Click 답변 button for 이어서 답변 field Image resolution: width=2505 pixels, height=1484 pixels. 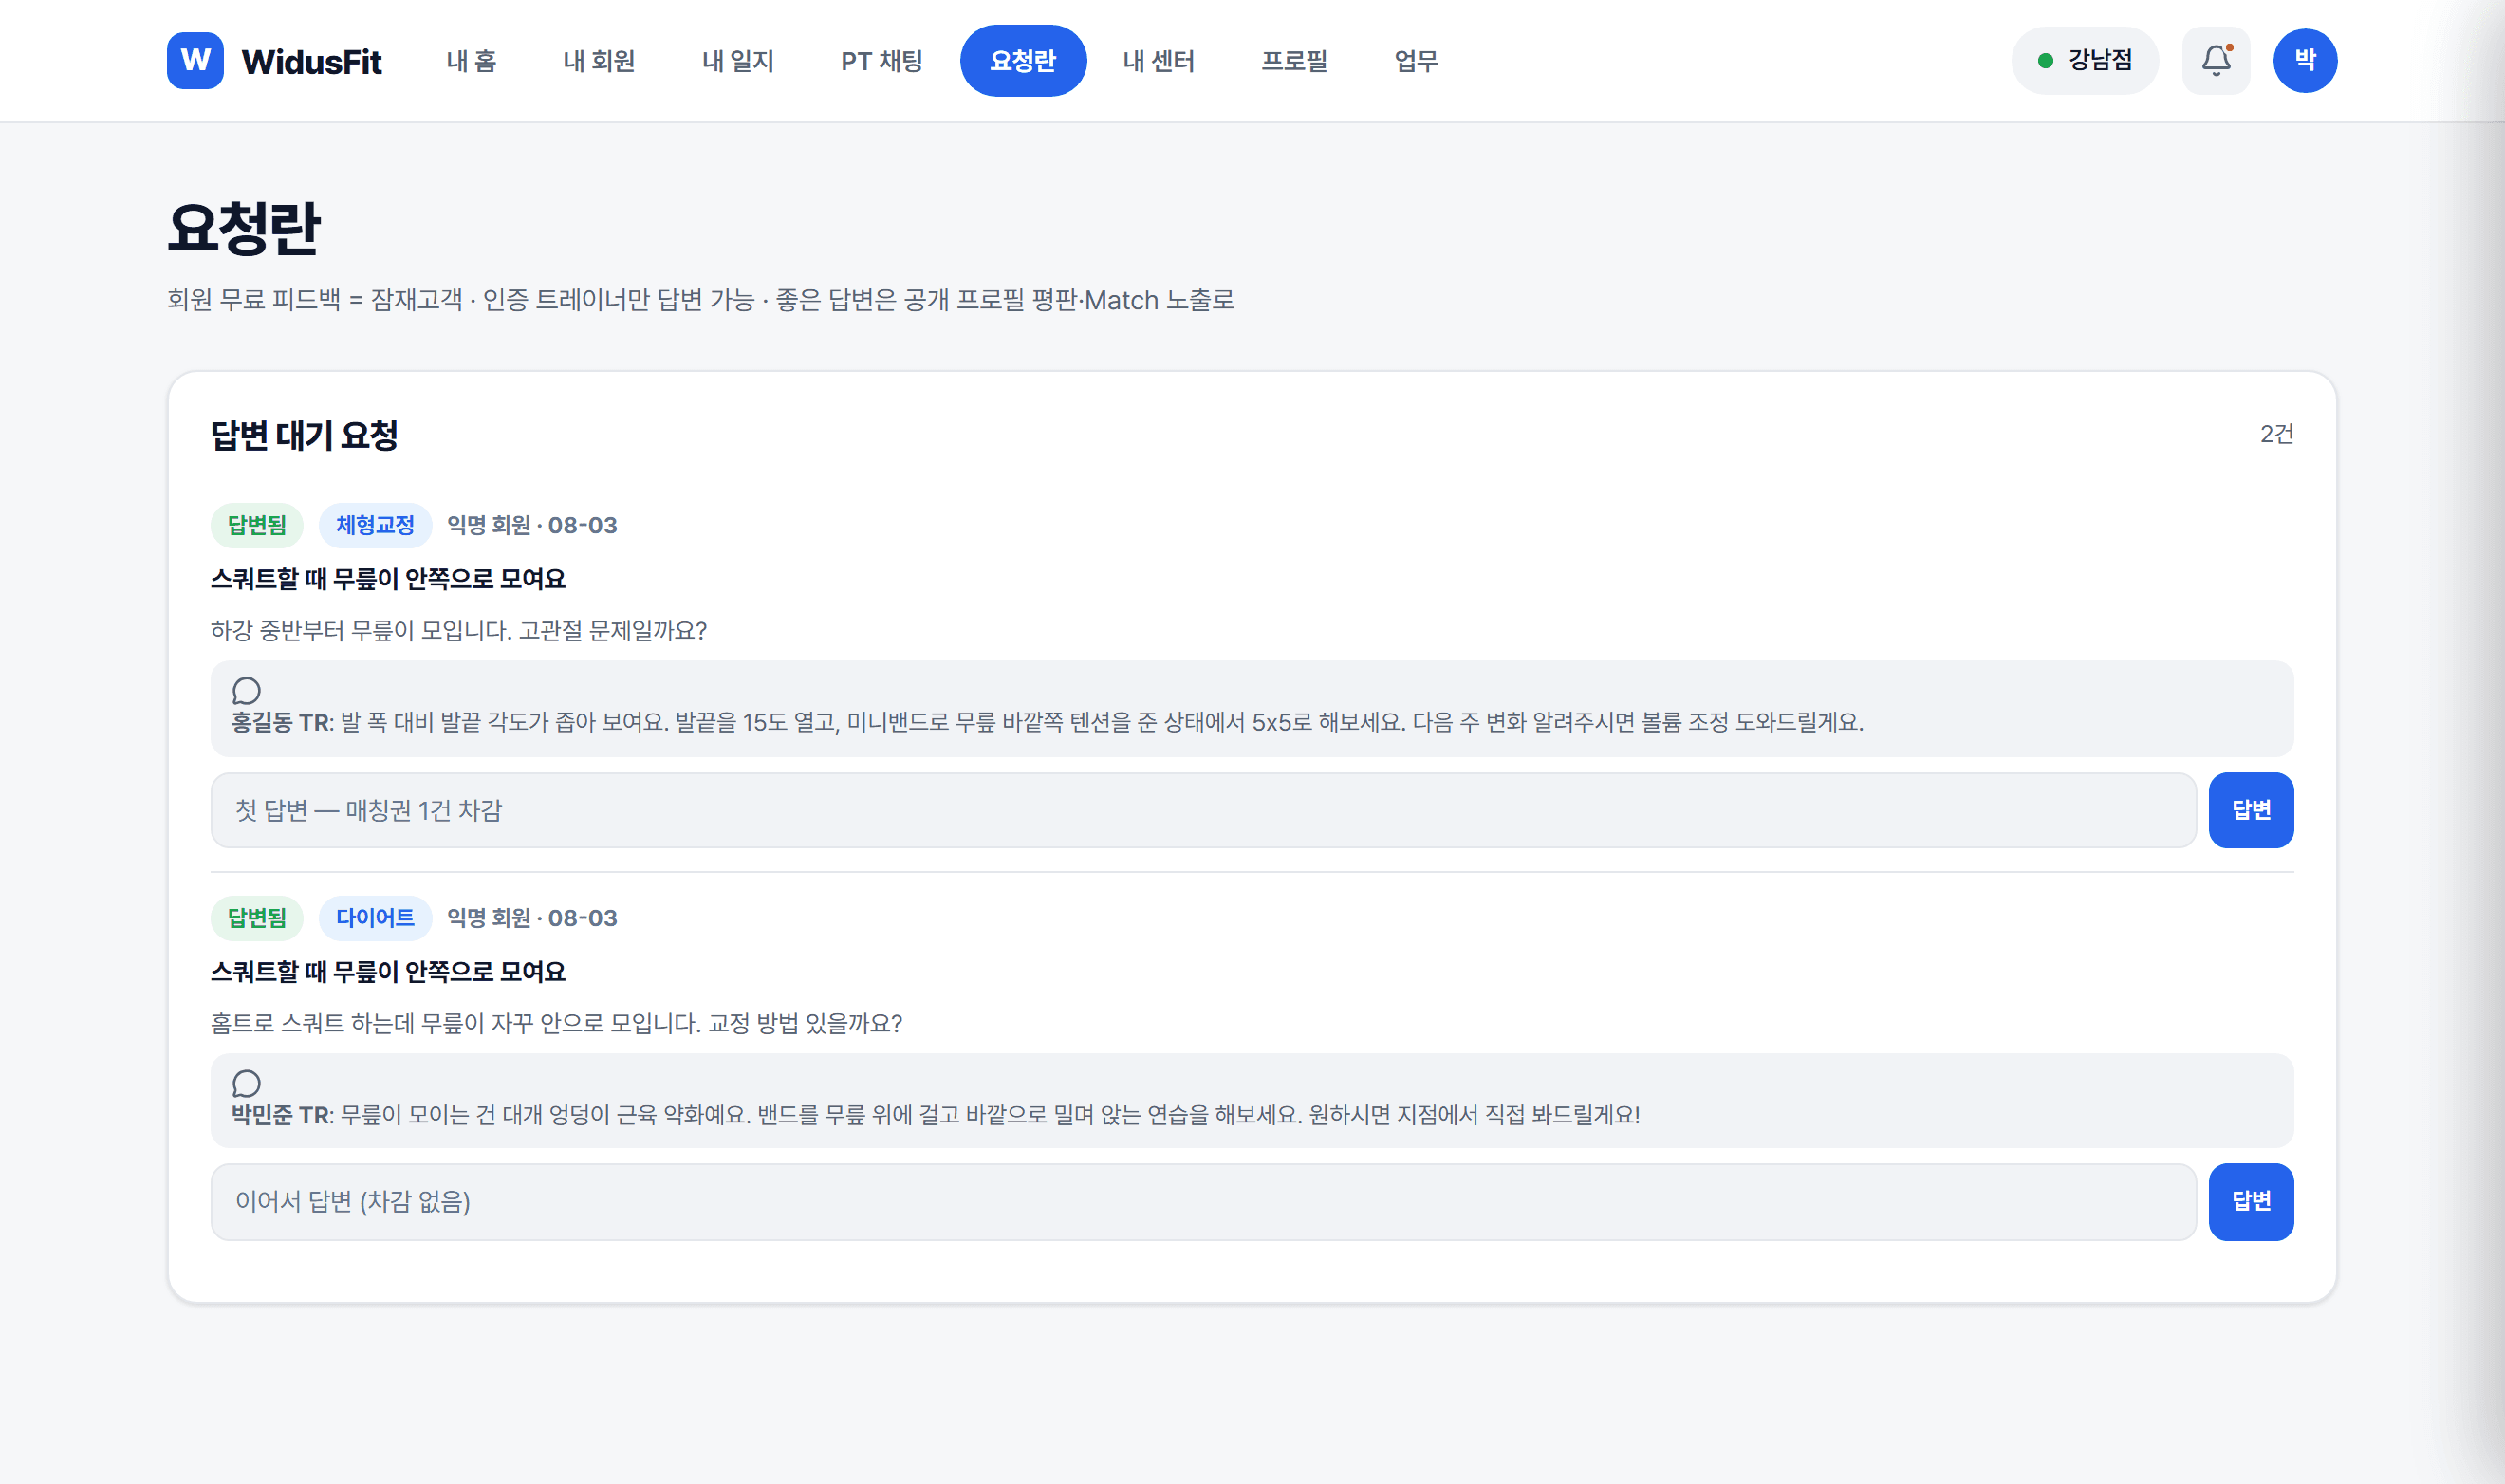pos(2251,1201)
